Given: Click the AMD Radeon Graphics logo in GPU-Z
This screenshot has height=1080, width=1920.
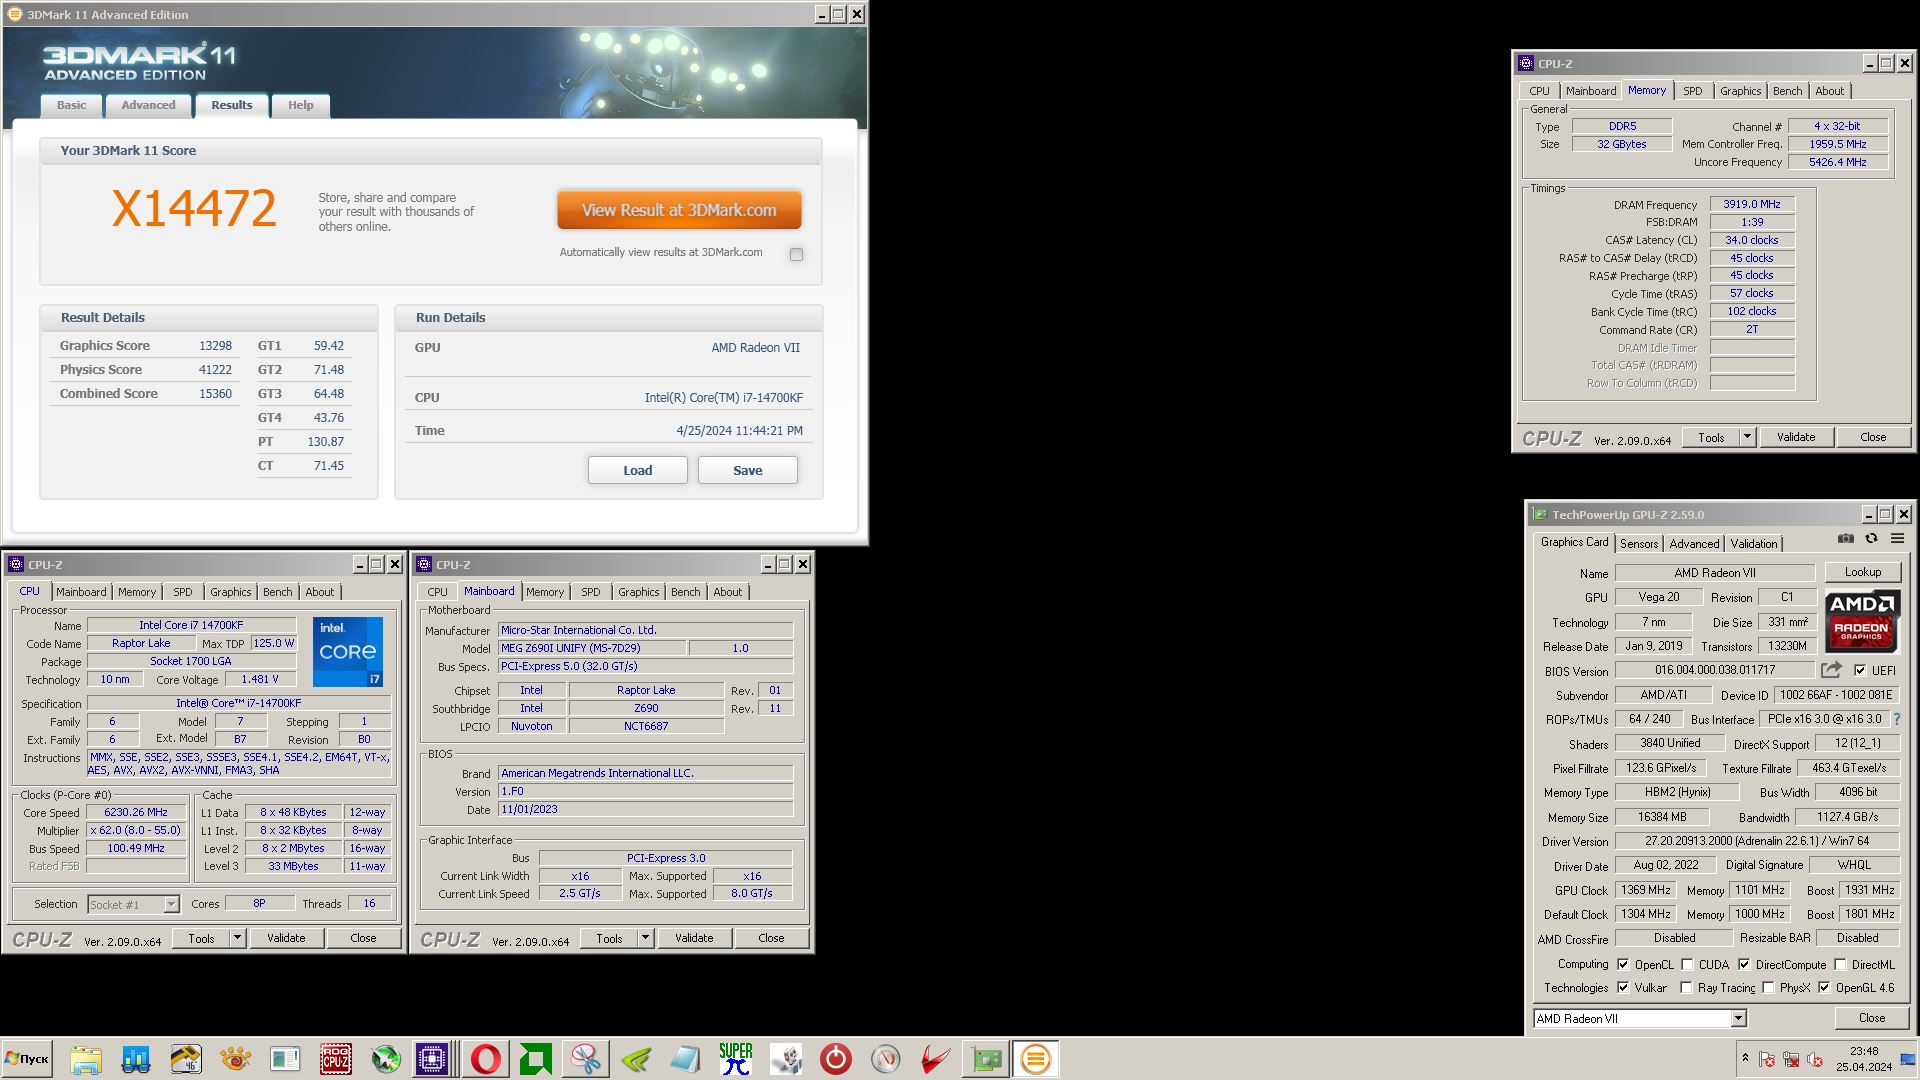Looking at the screenshot, I should coord(1861,621).
